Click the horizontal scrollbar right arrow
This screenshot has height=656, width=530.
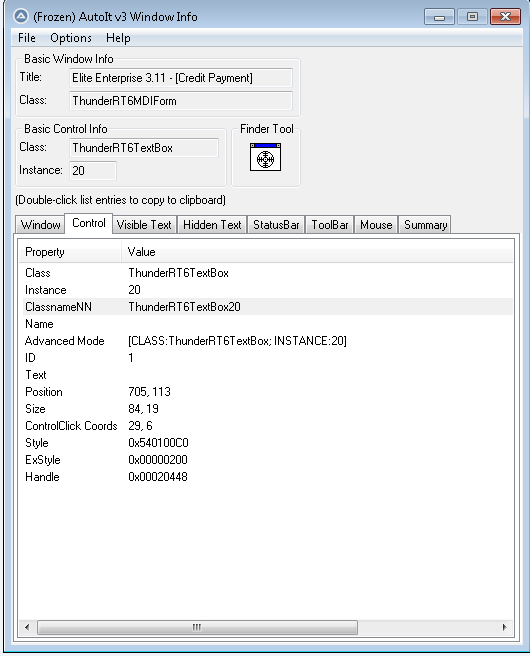(x=504, y=627)
